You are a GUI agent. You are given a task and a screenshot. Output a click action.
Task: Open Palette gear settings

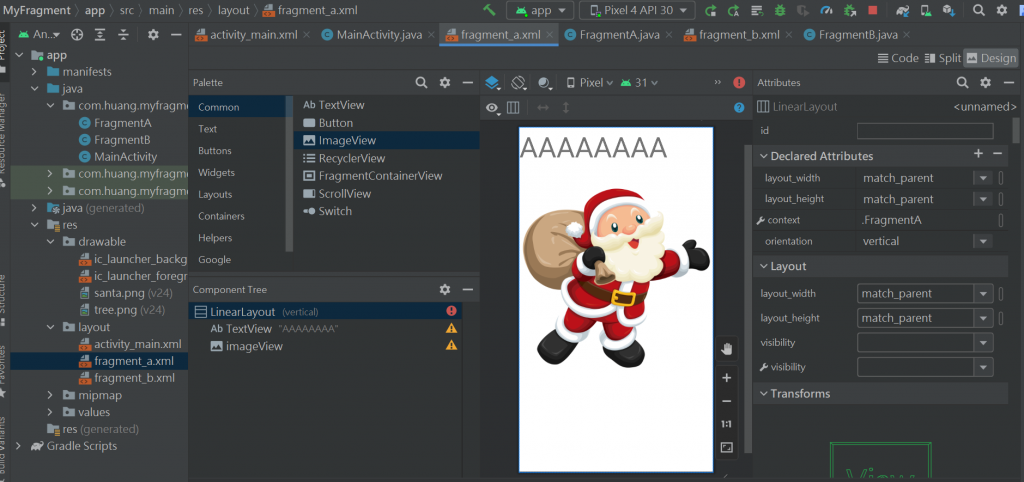[445, 82]
